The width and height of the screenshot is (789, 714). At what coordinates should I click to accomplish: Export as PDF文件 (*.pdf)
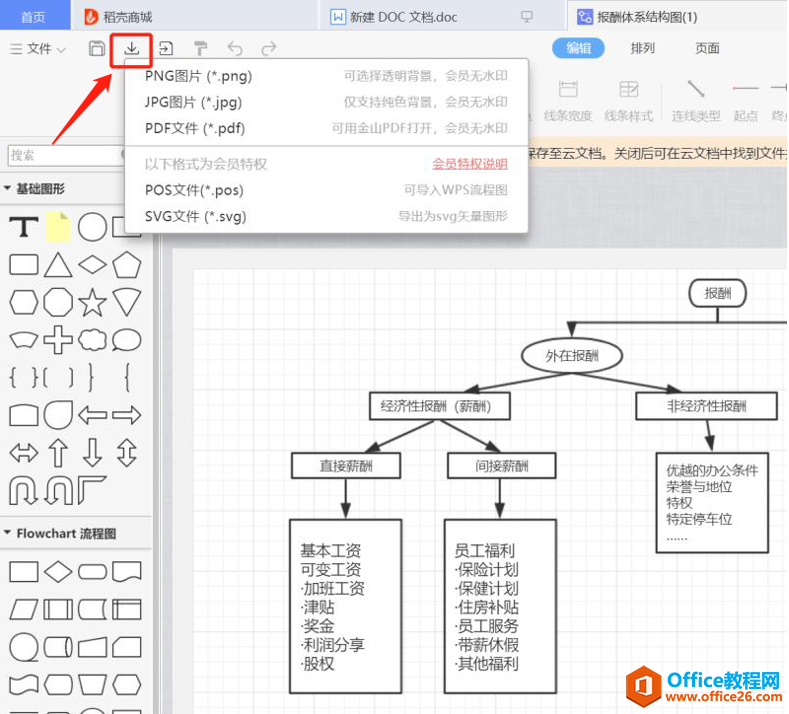coord(326,128)
